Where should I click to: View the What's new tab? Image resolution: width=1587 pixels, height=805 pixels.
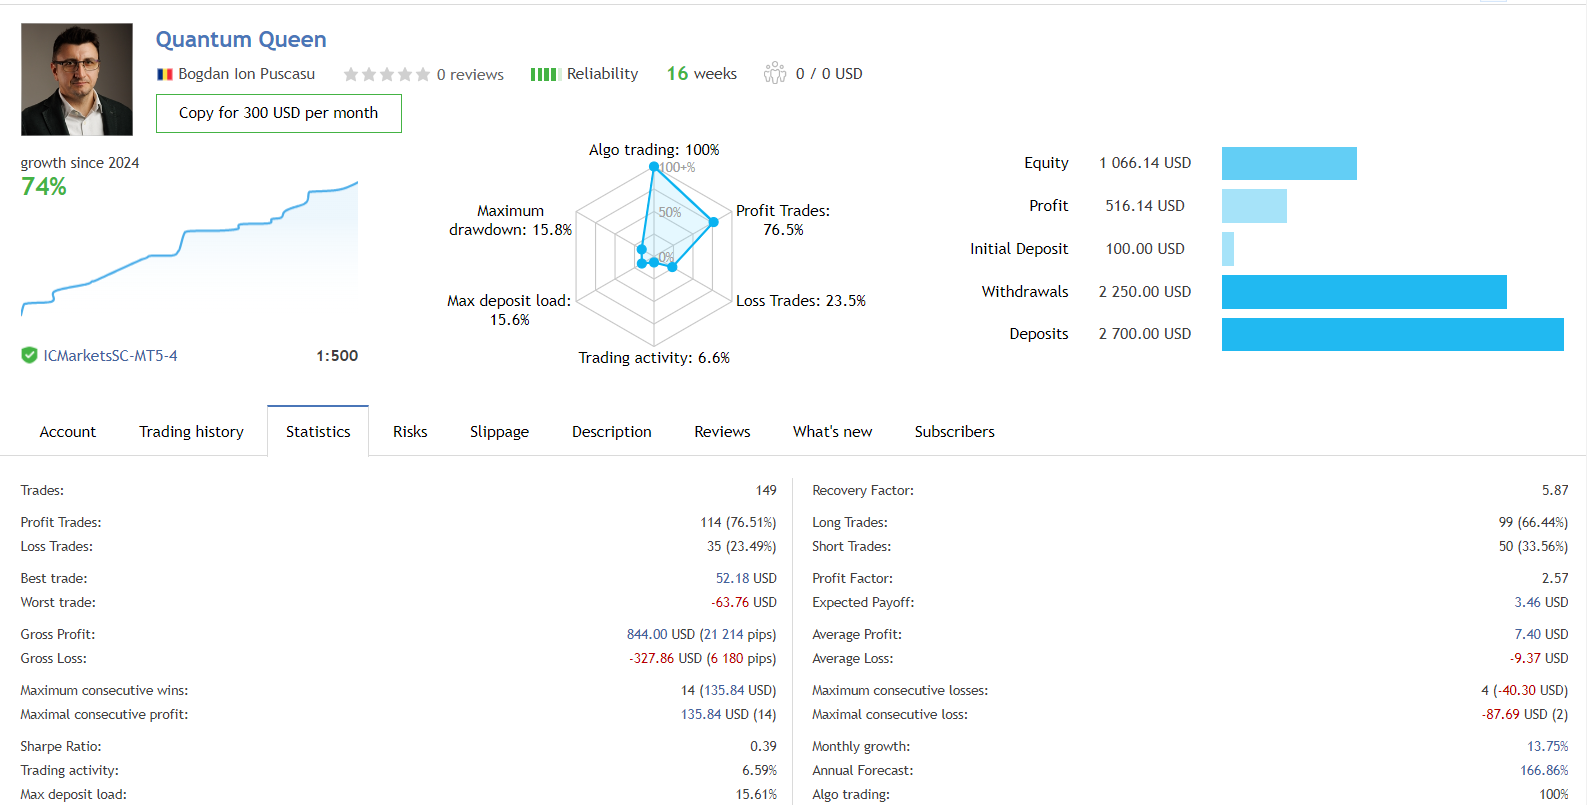(832, 432)
